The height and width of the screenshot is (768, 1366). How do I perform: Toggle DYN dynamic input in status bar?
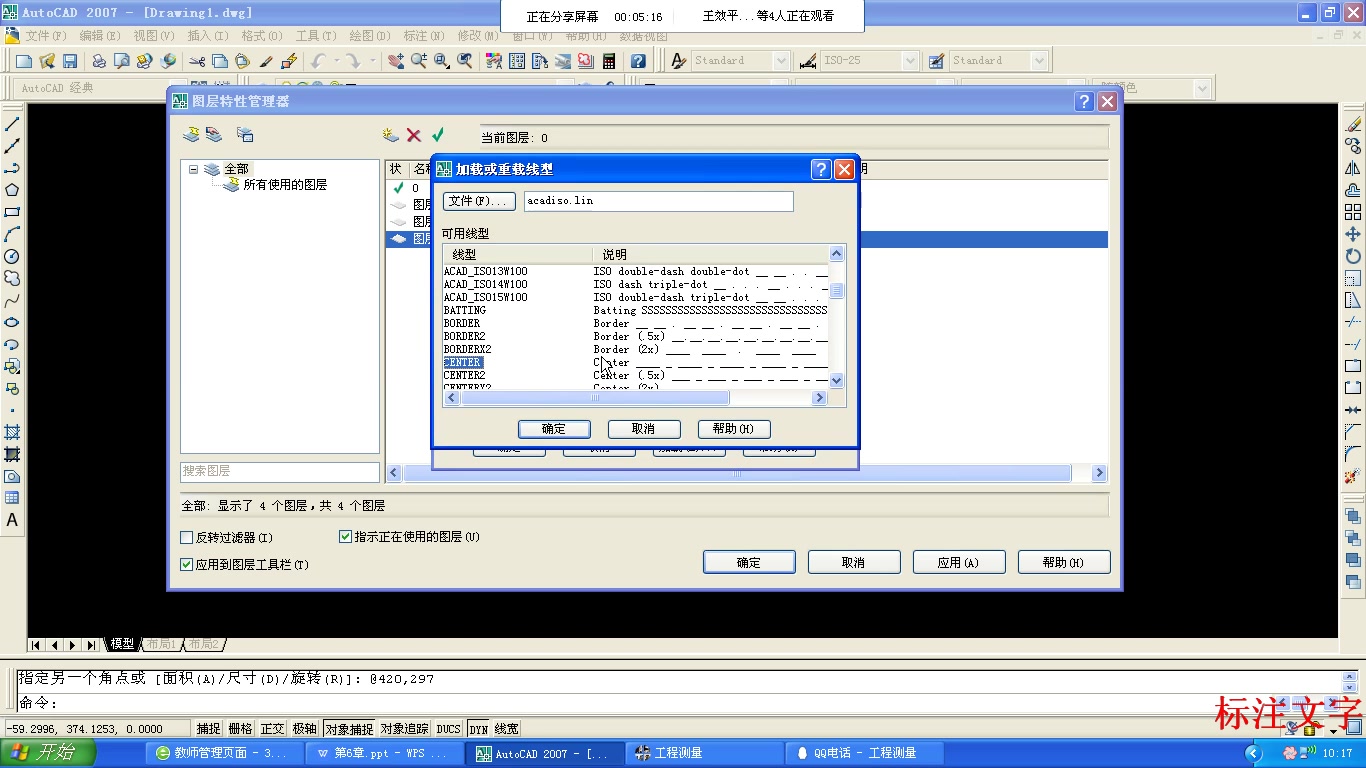click(478, 729)
